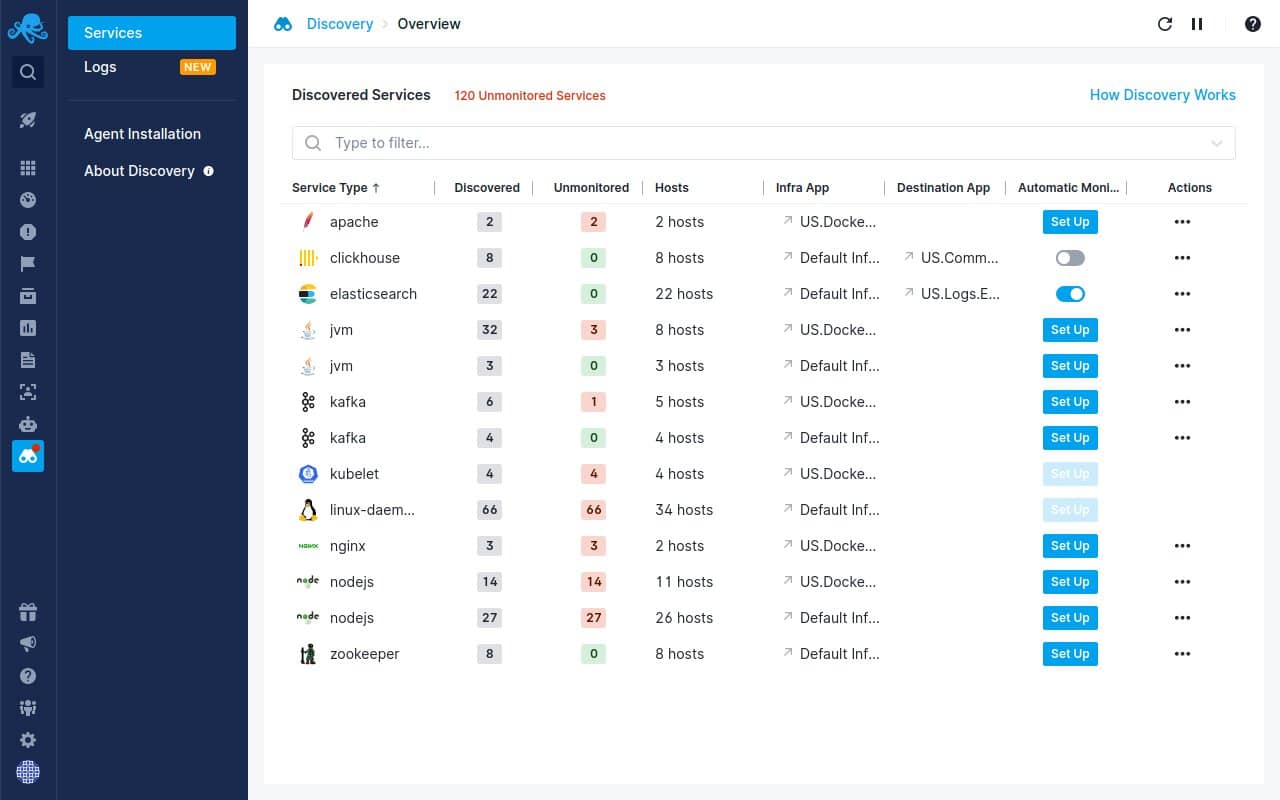Screen dimensions: 1280x800
Task: Open How Discovery Works link
Action: pyautogui.click(x=1162, y=95)
